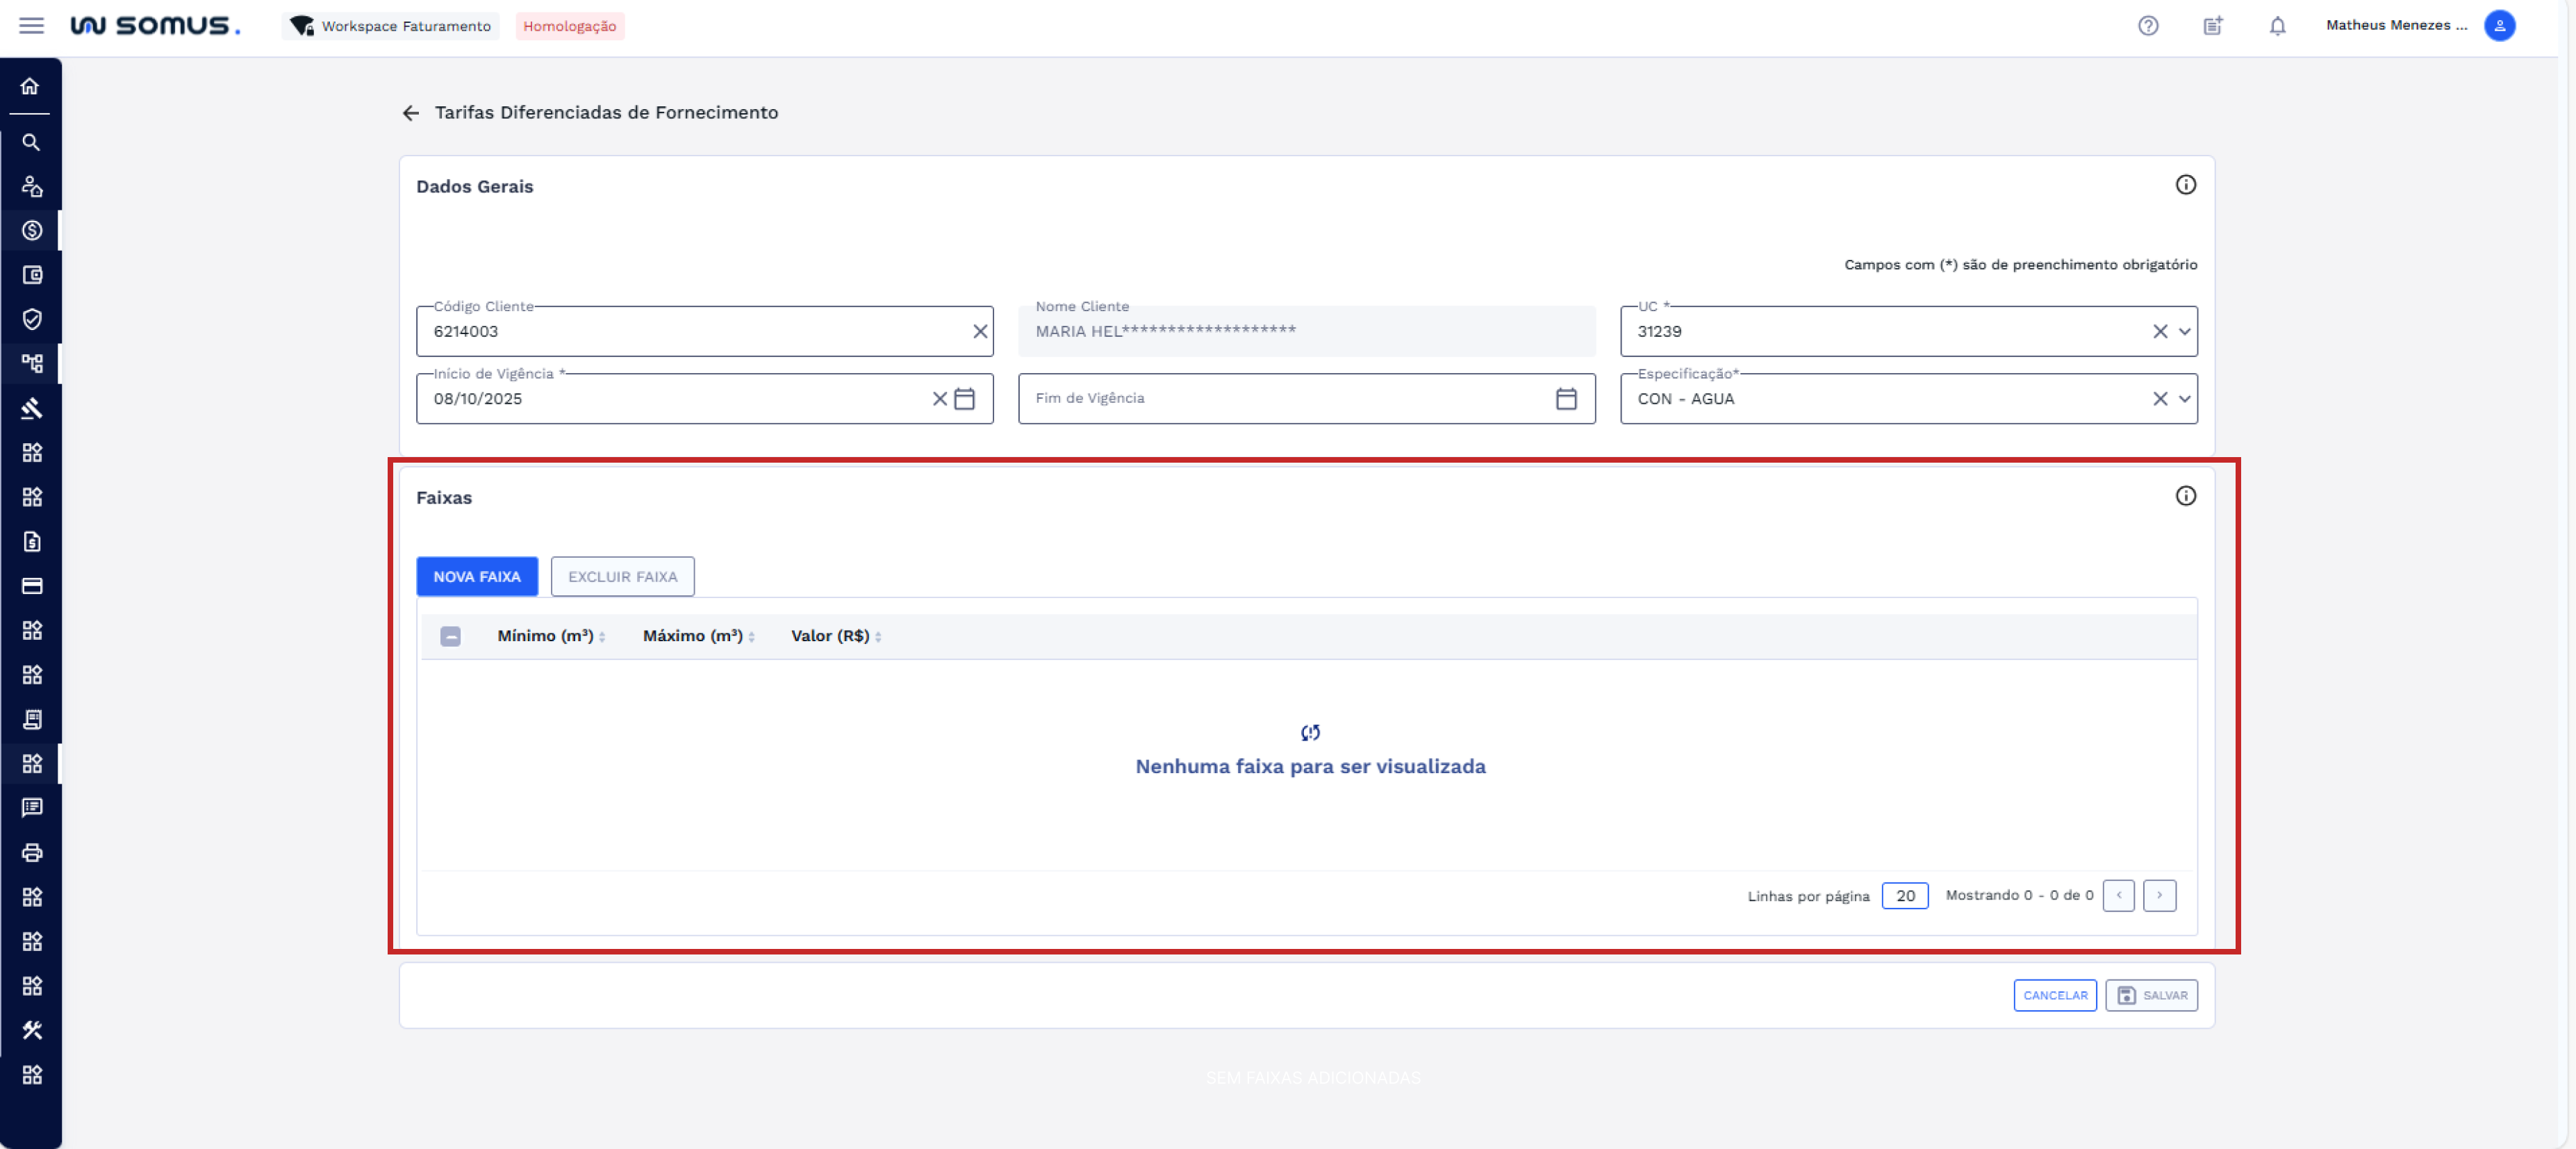The height and width of the screenshot is (1149, 2576).
Task: Open the hamburger menu icon
Action: [x=31, y=25]
